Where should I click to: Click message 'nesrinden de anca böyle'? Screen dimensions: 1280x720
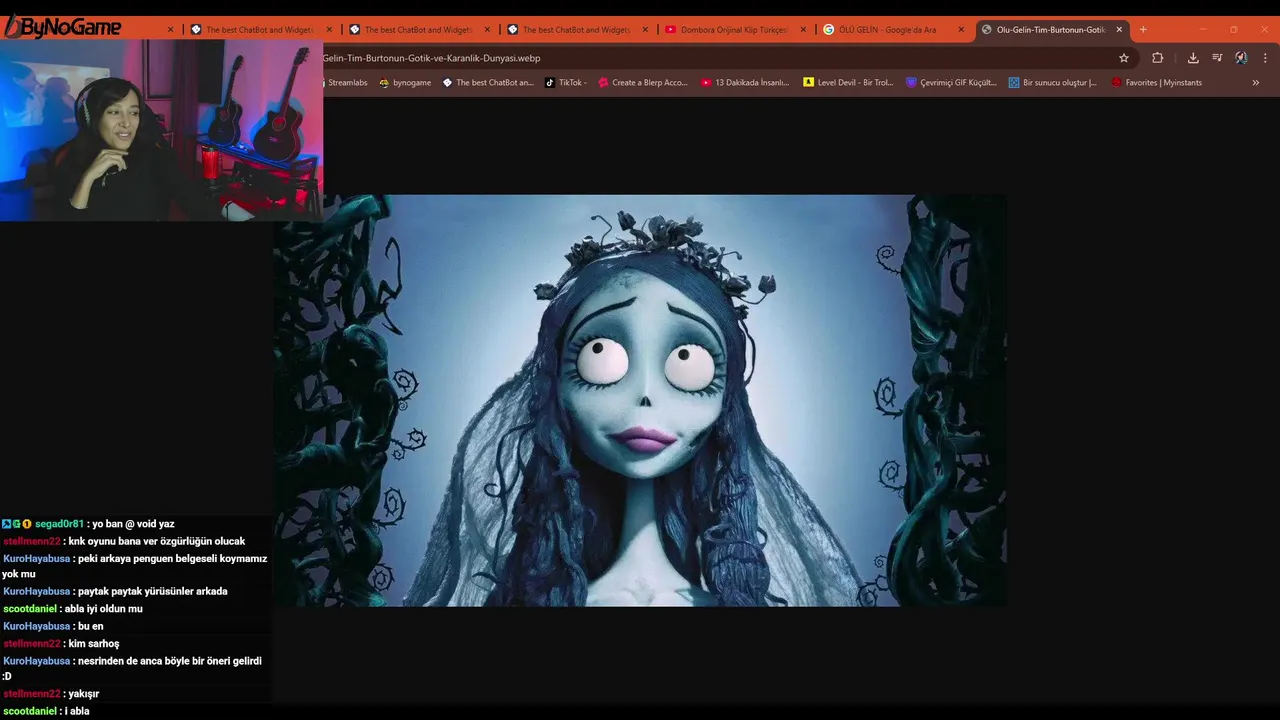132,668
